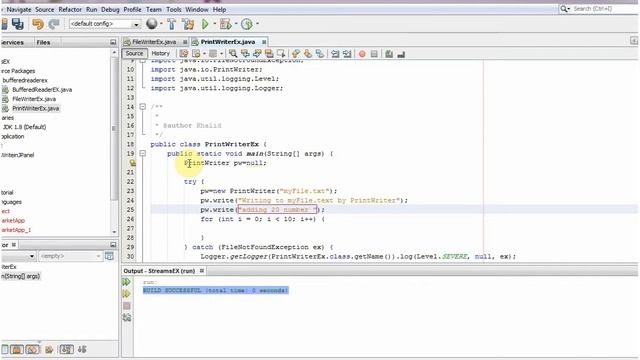Select the main(String[] args) Navigator entry
This screenshot has height=360, width=640.
coord(20,276)
